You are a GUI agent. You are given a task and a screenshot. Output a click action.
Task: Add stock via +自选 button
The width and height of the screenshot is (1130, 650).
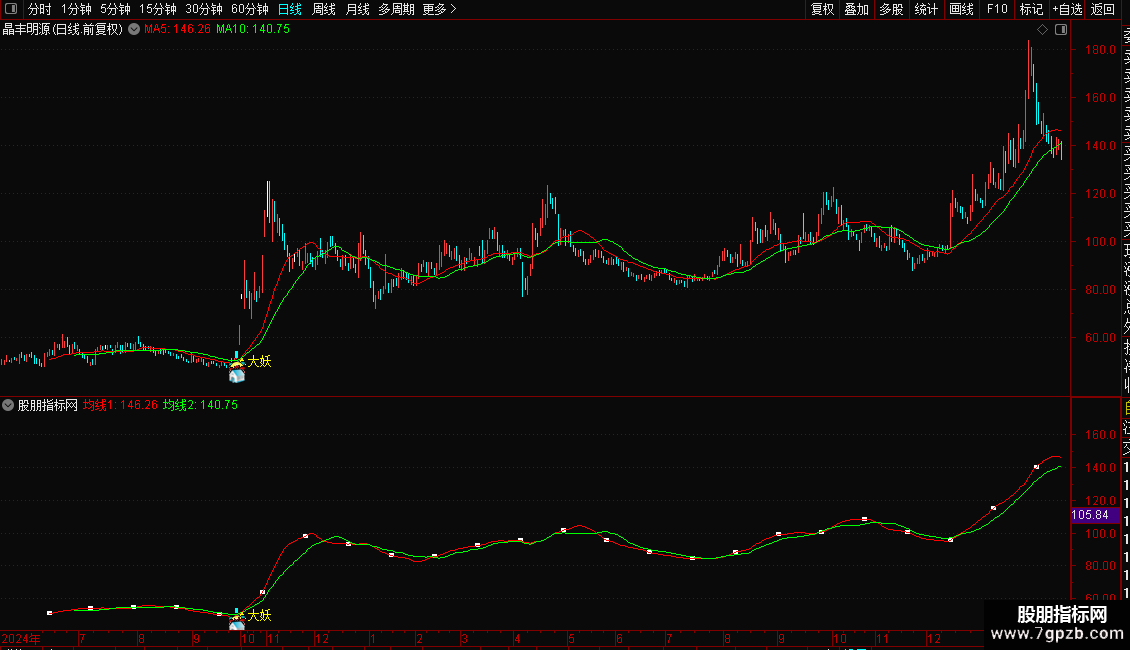(x=1067, y=9)
